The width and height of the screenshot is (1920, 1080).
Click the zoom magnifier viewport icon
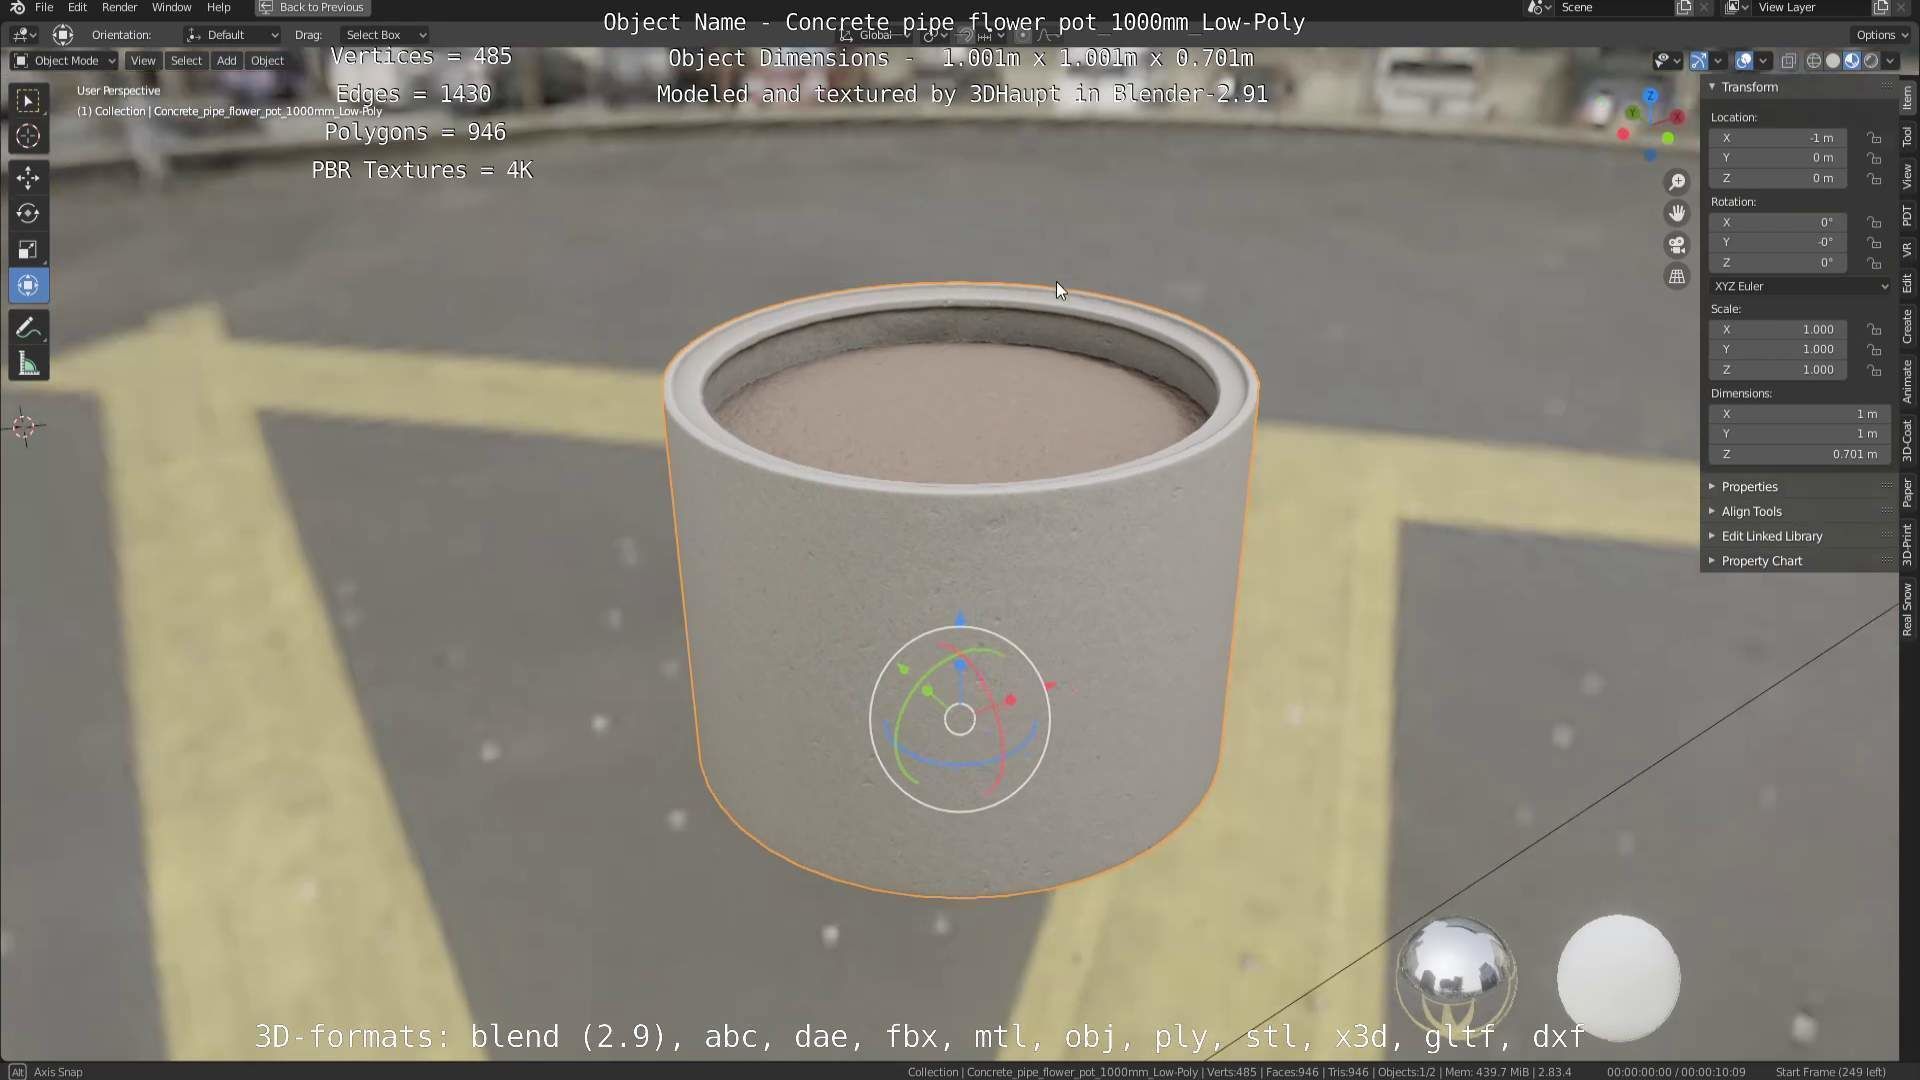coord(1677,181)
